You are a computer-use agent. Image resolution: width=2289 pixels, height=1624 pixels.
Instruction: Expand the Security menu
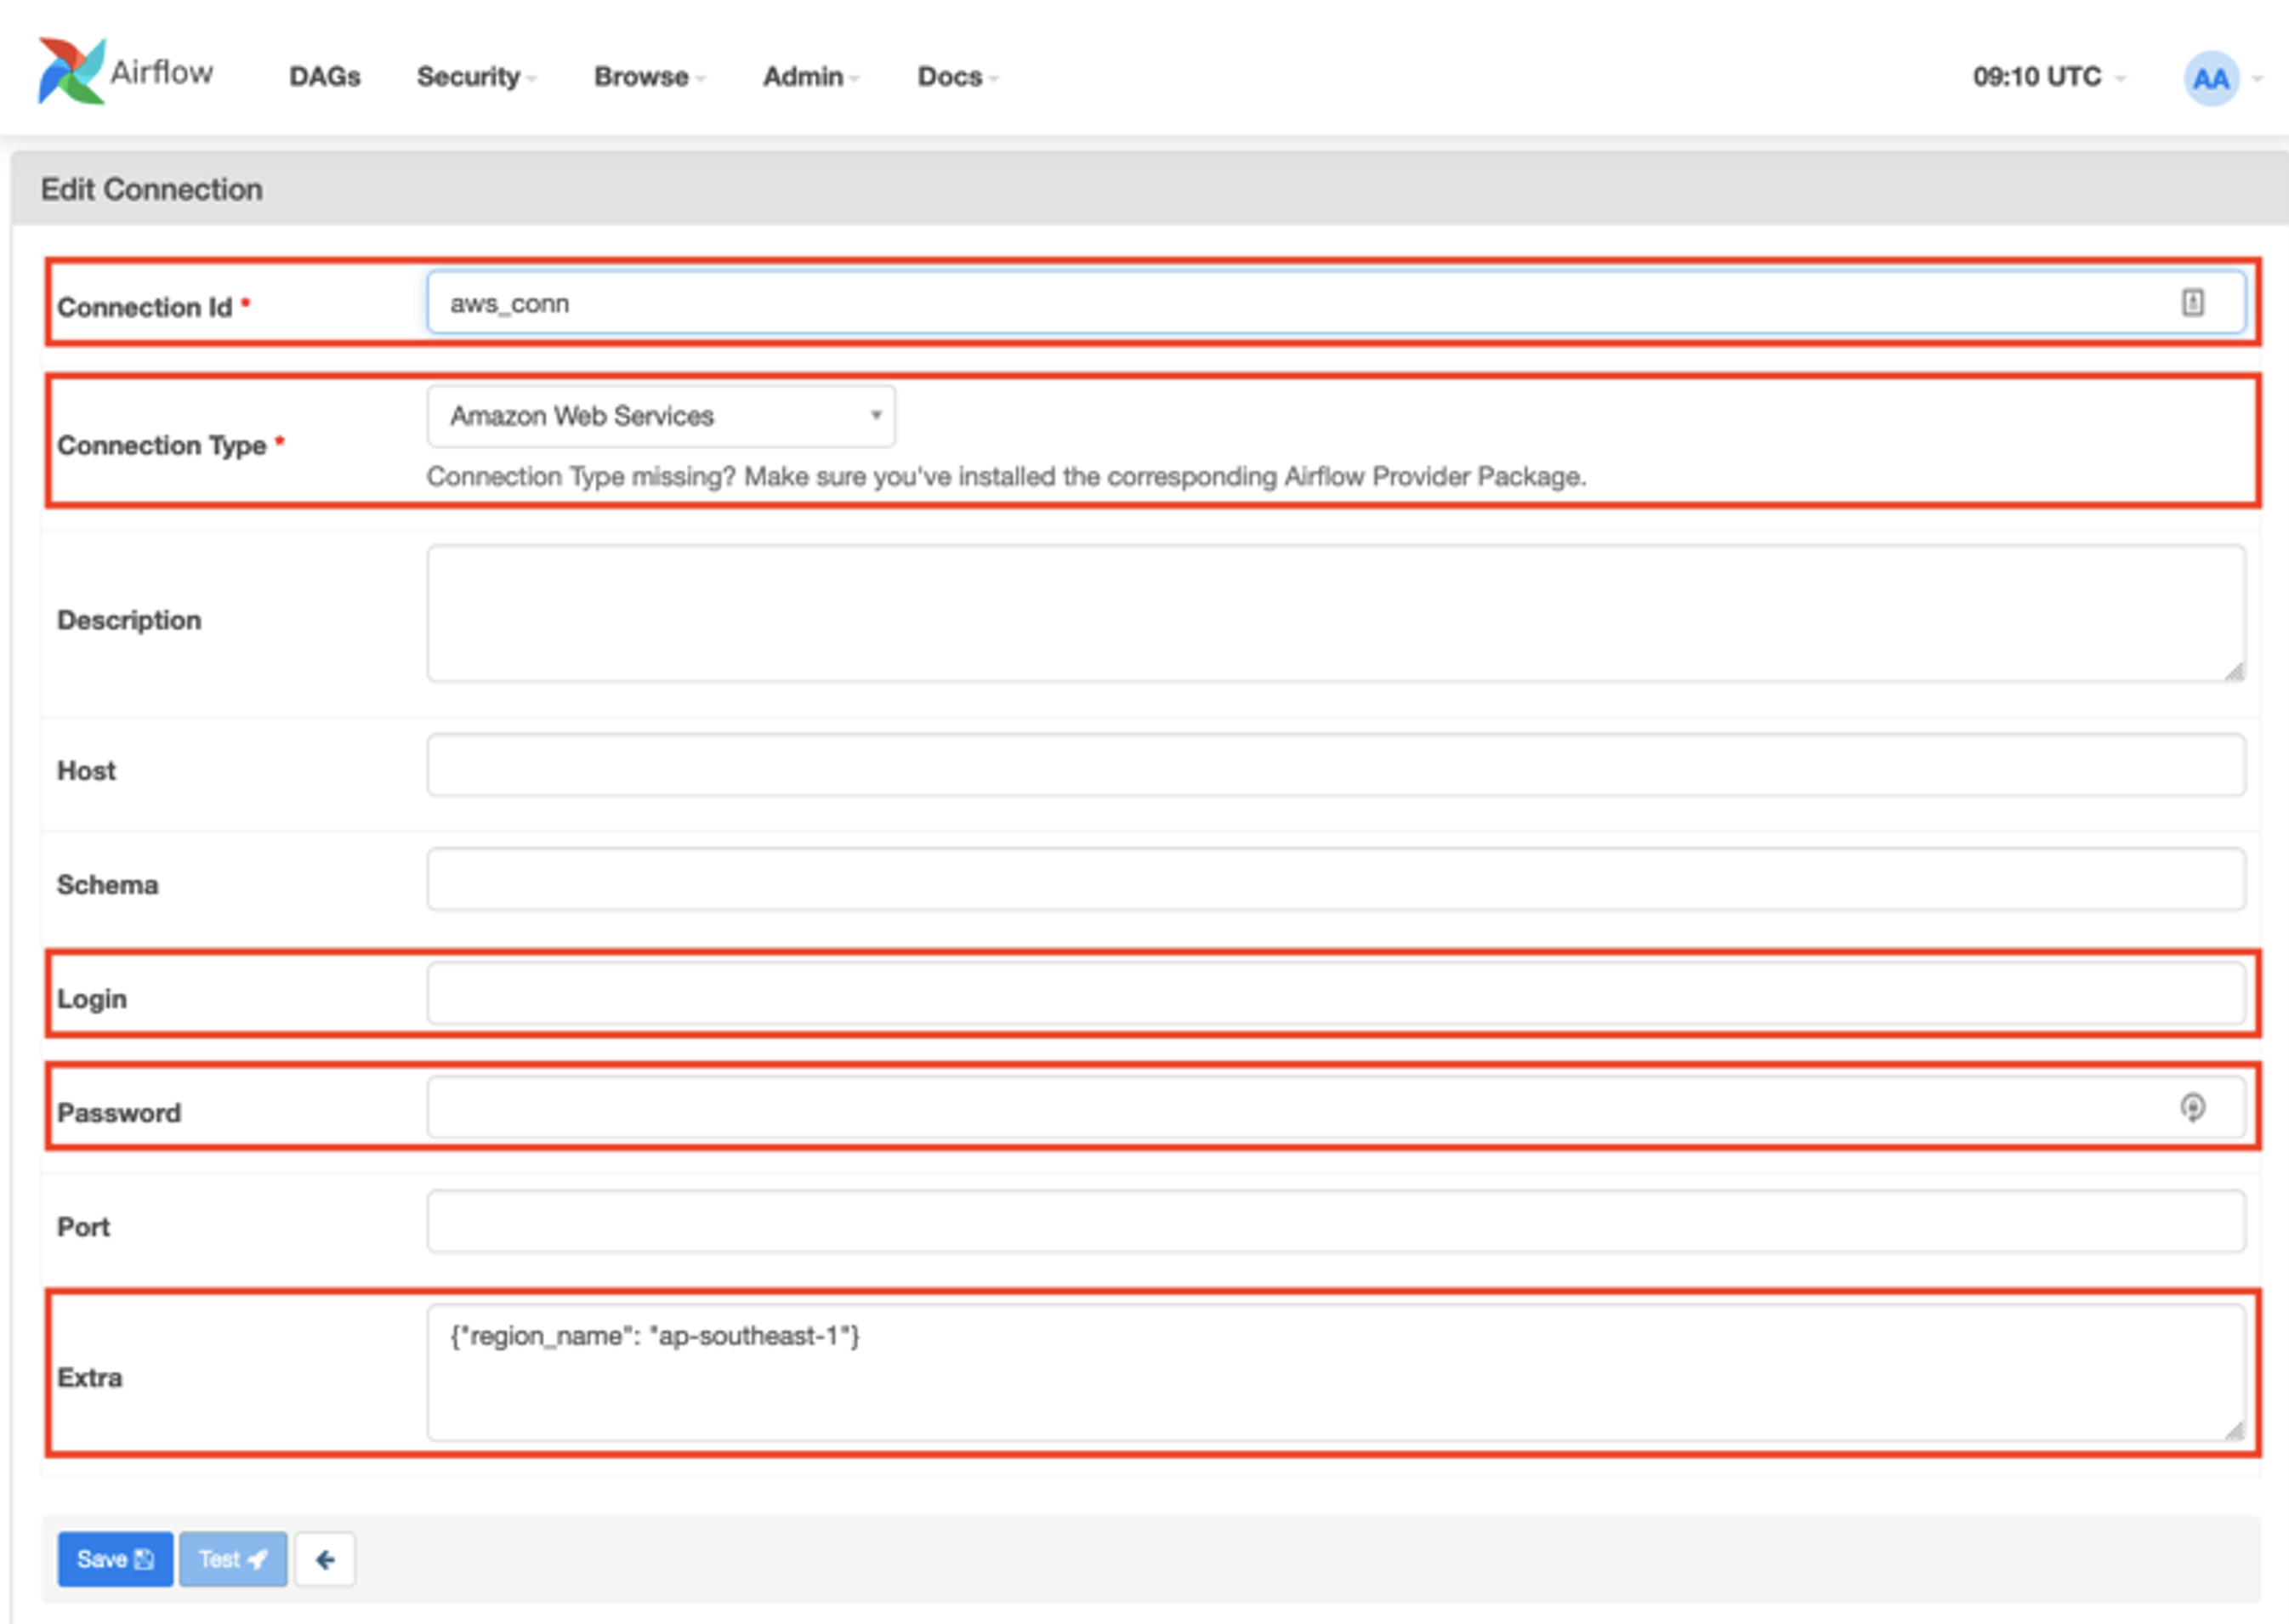click(476, 77)
